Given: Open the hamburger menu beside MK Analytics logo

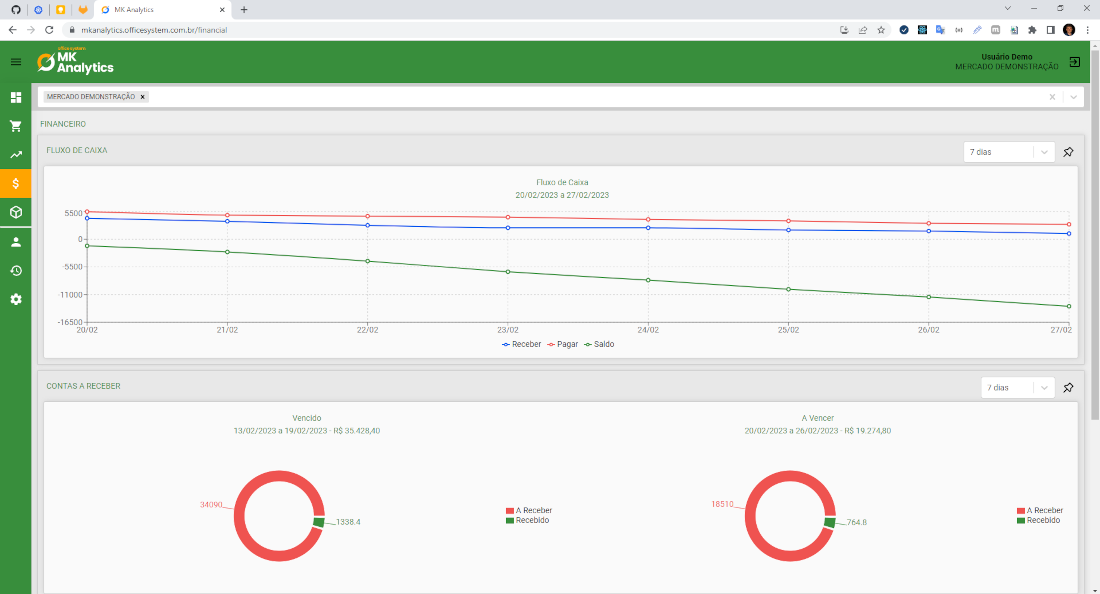Looking at the screenshot, I should coord(14,61).
